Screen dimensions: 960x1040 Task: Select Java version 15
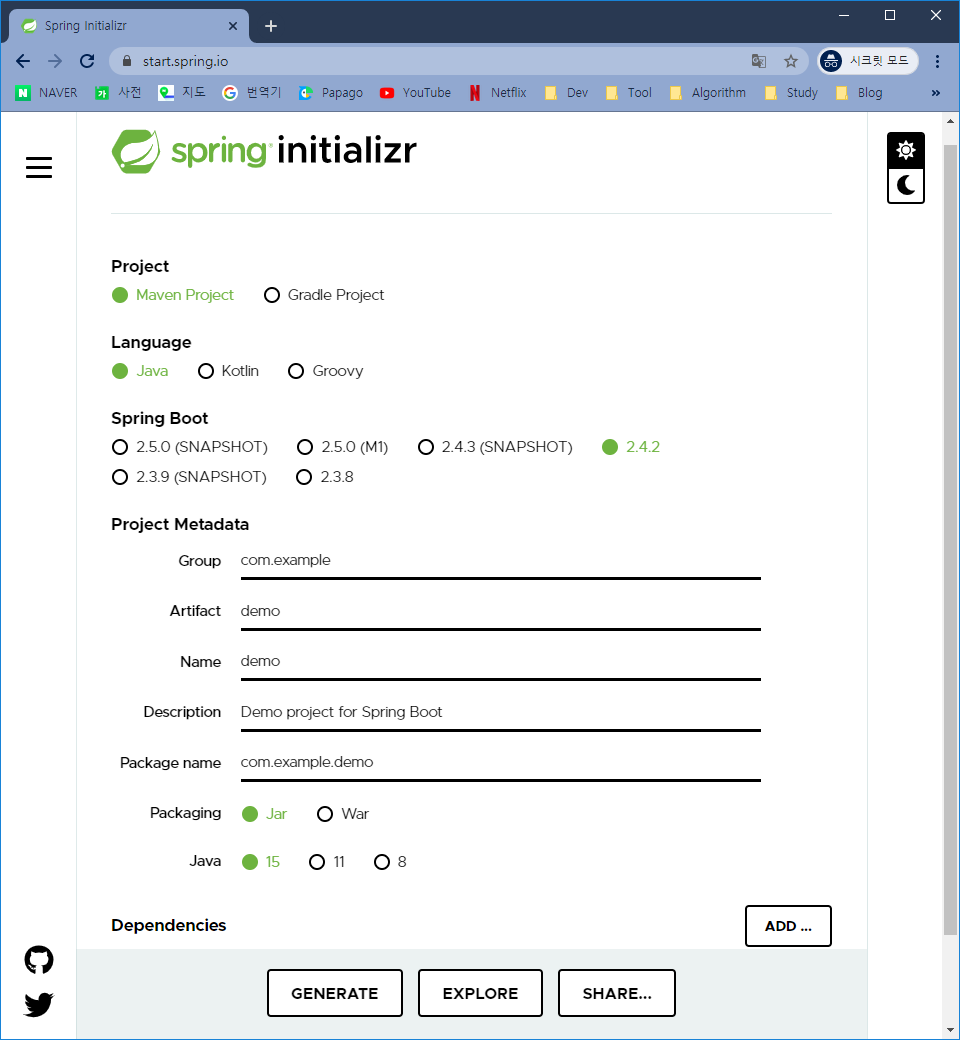click(x=261, y=862)
